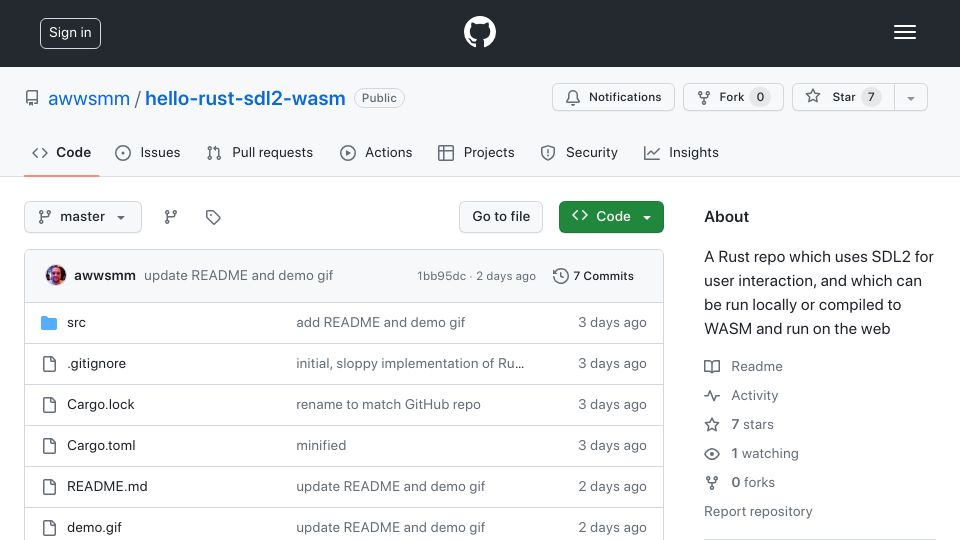
Task: Expand the master branch selector dropdown
Action: point(83,217)
